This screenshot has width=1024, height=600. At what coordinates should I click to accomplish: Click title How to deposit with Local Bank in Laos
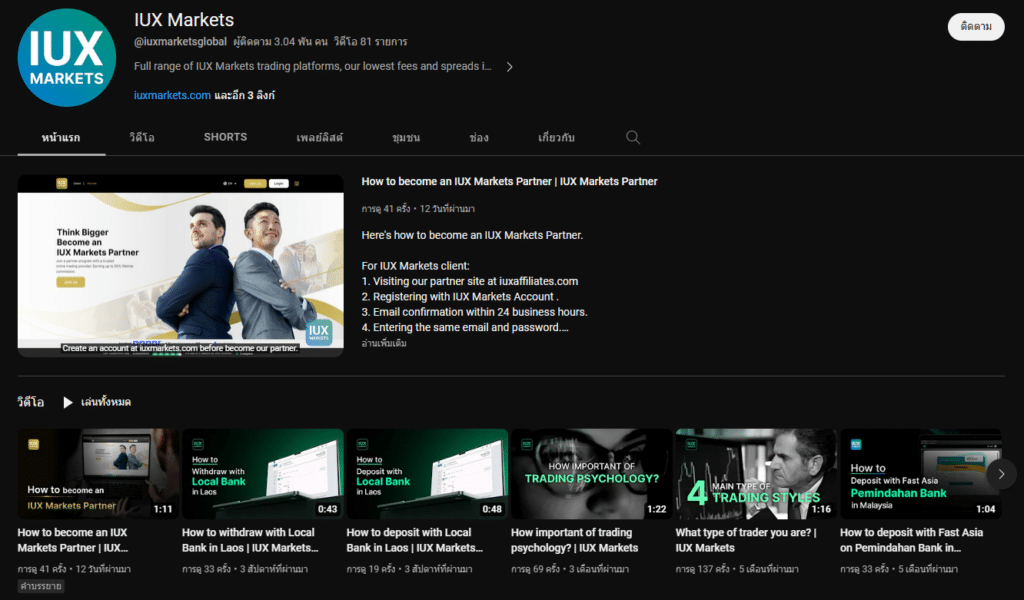(x=415, y=540)
